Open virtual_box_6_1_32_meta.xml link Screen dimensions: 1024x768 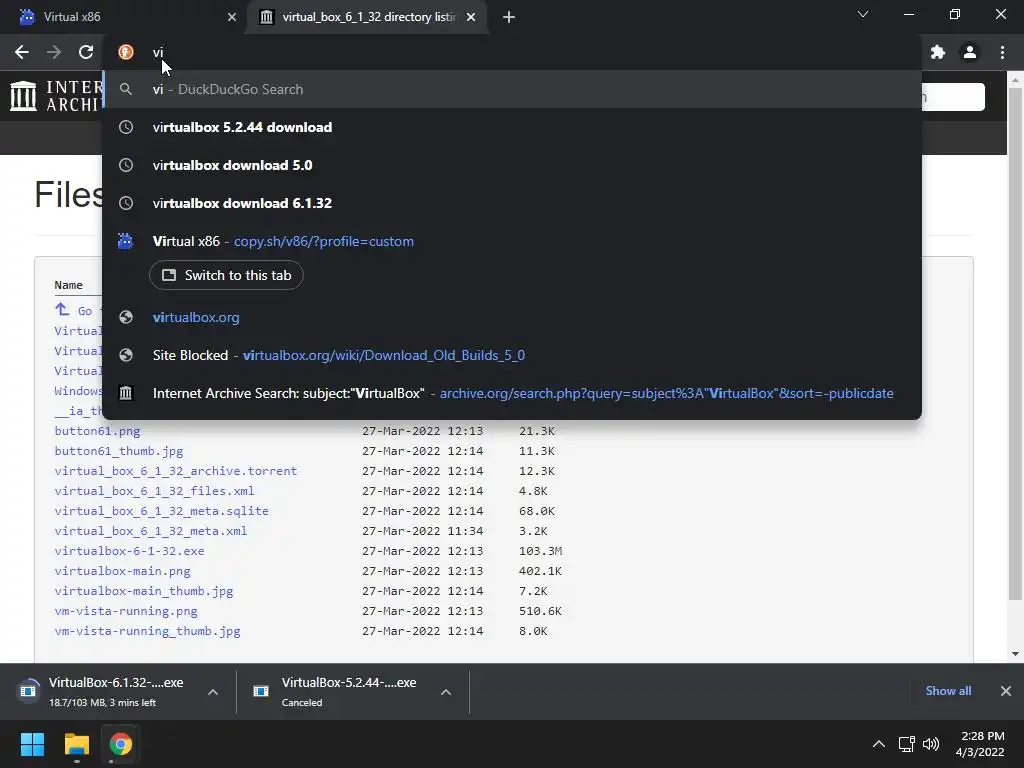151,531
